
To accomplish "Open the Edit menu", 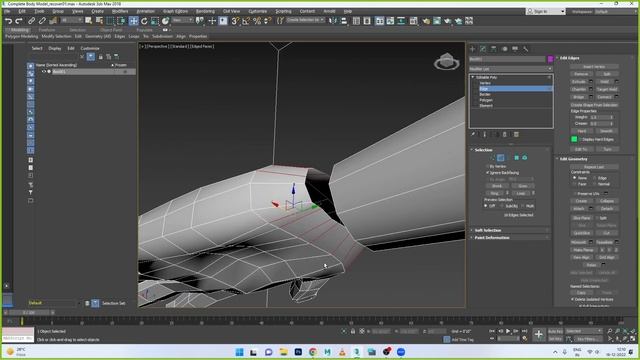I will pos(22,11).
